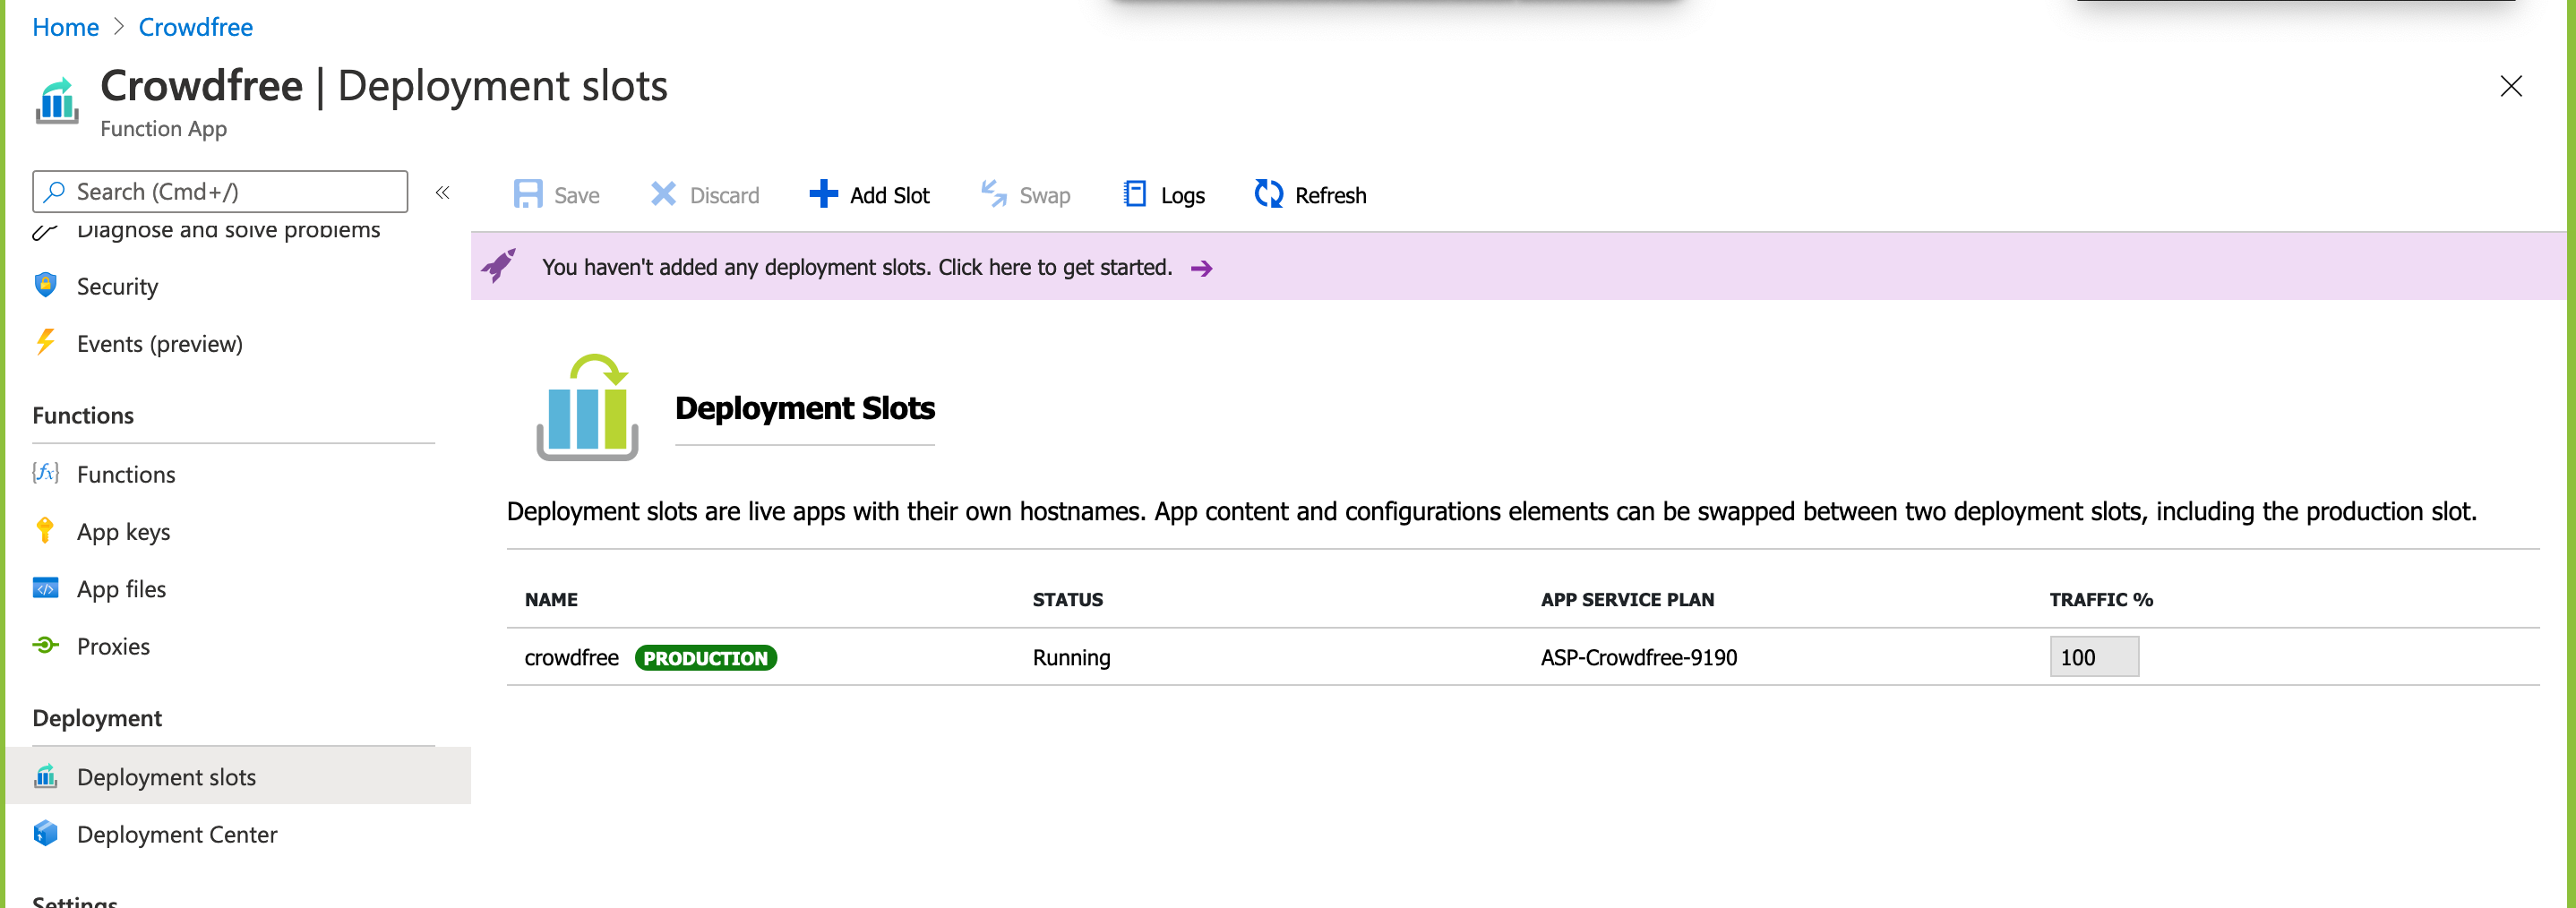This screenshot has height=908, width=2576.
Task: Click the Events lightning bolt icon
Action: click(46, 342)
